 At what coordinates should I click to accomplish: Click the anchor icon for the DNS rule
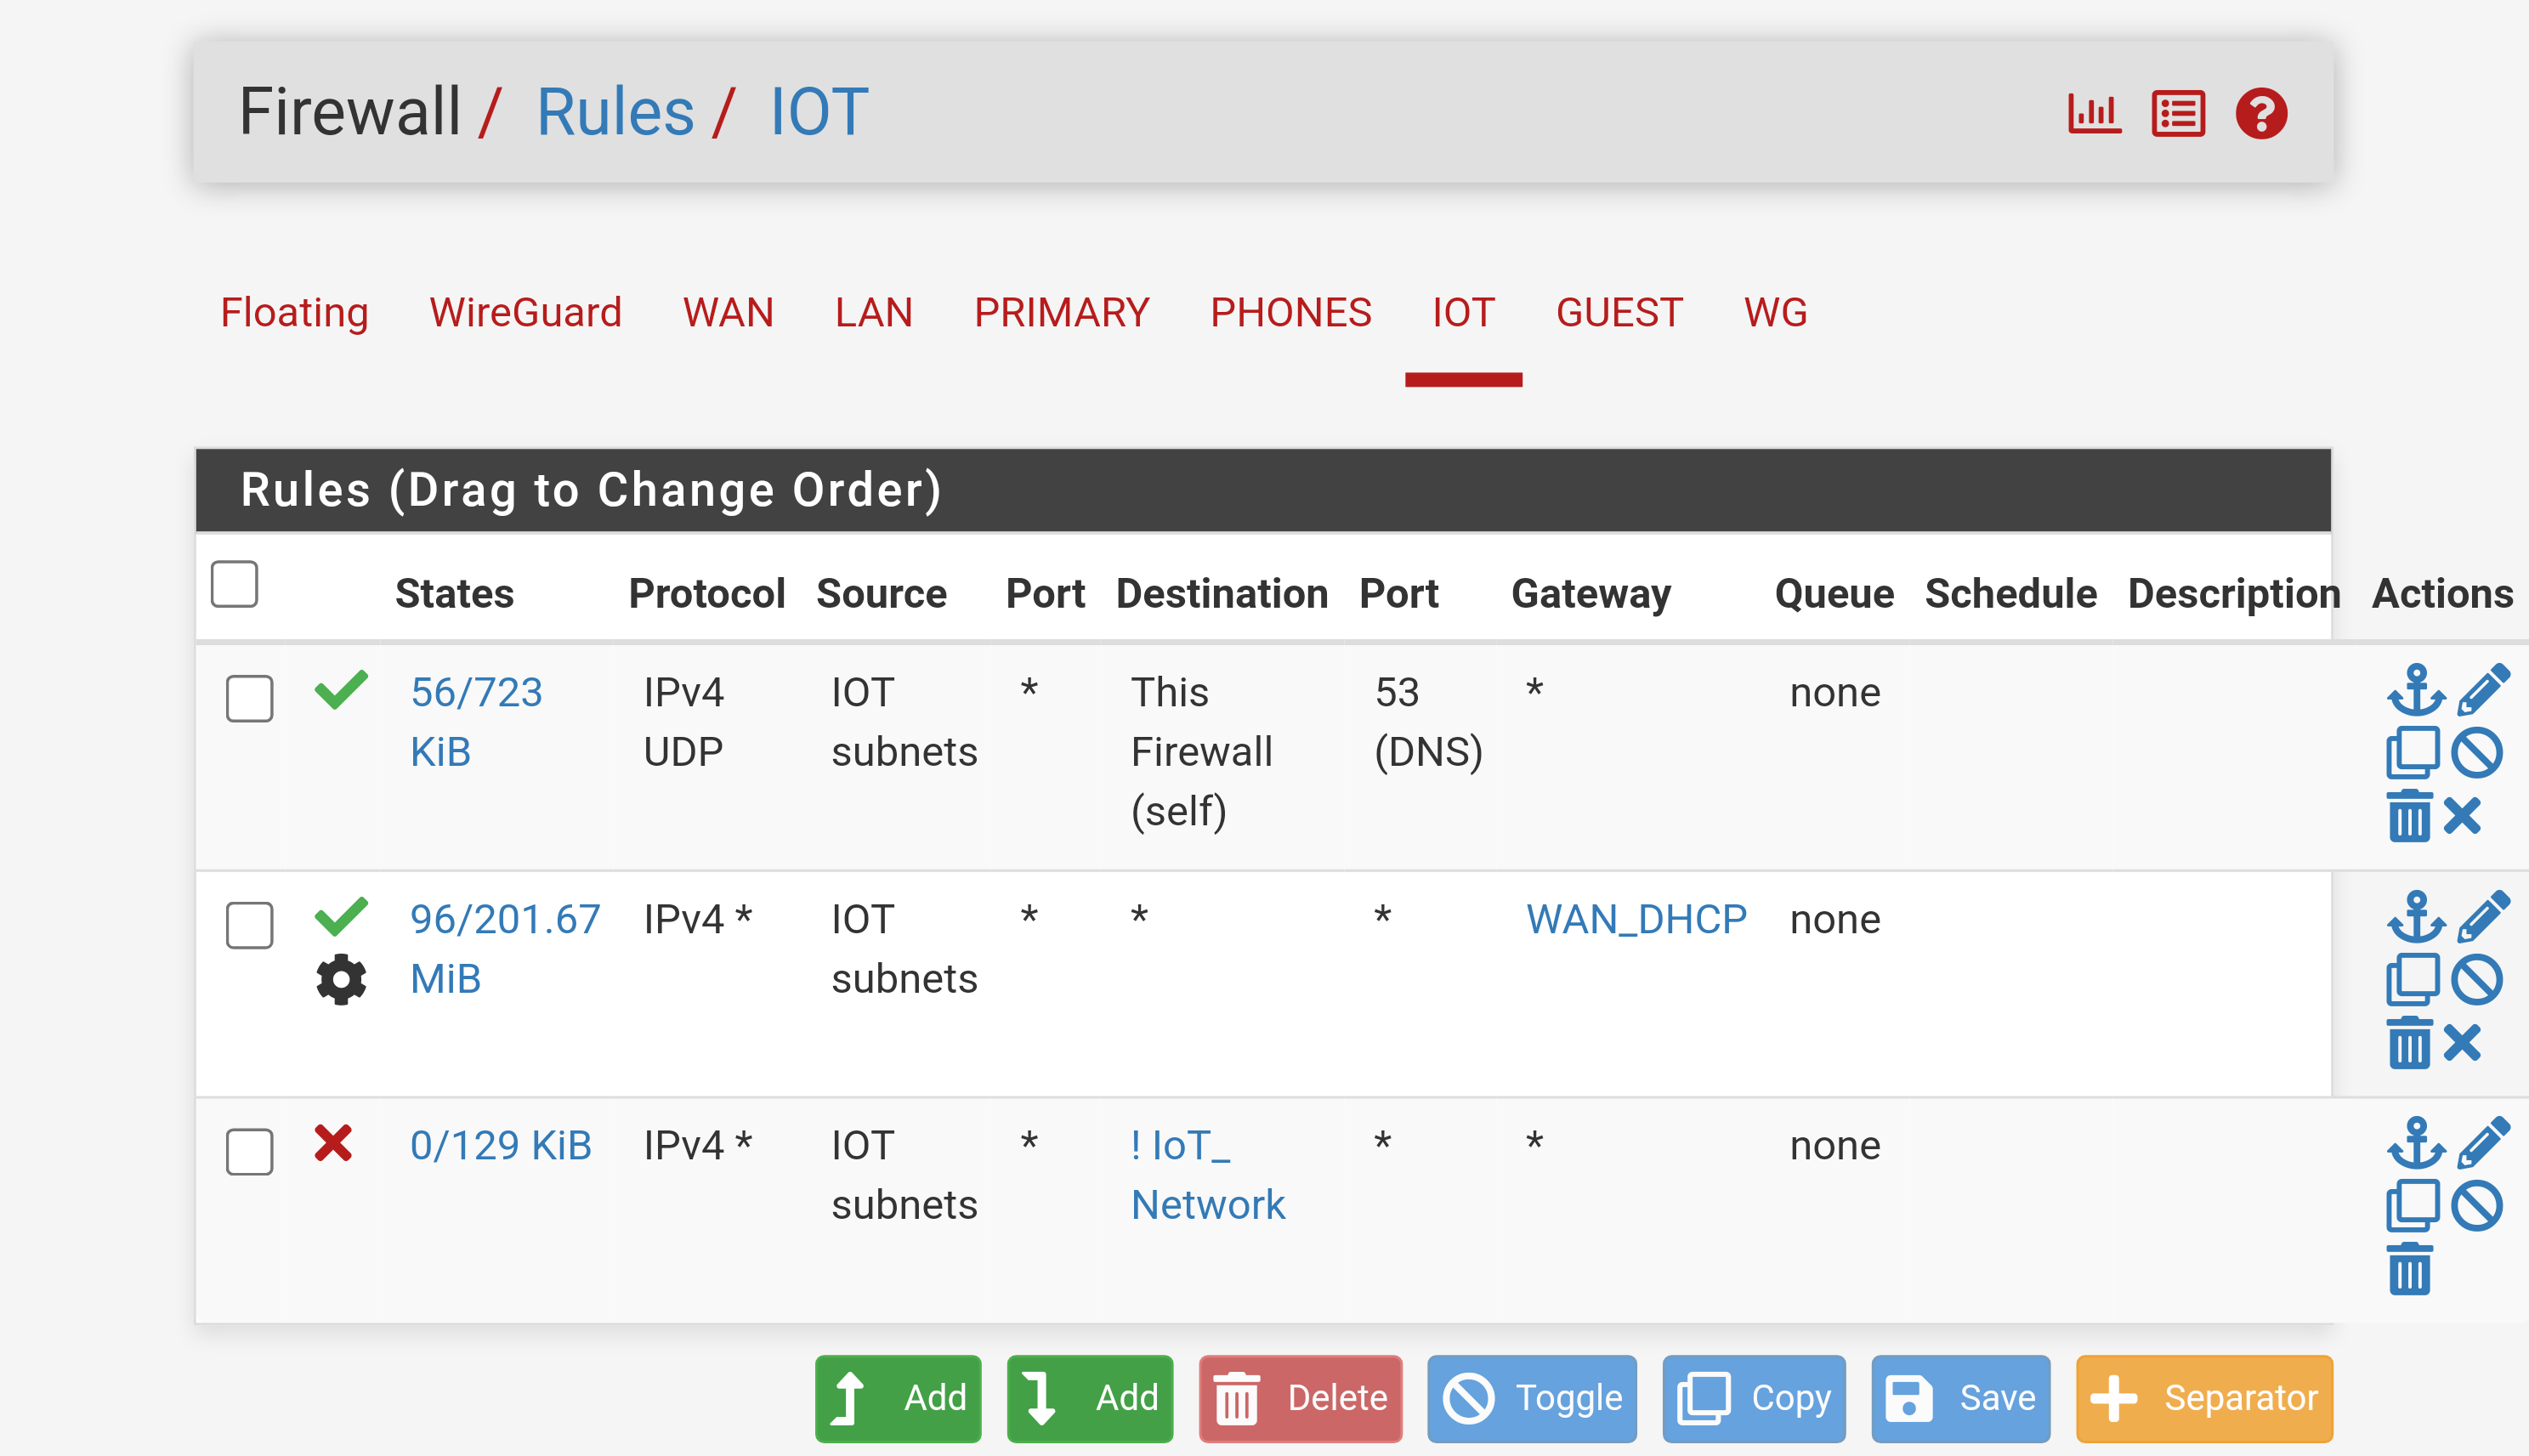click(x=2416, y=690)
